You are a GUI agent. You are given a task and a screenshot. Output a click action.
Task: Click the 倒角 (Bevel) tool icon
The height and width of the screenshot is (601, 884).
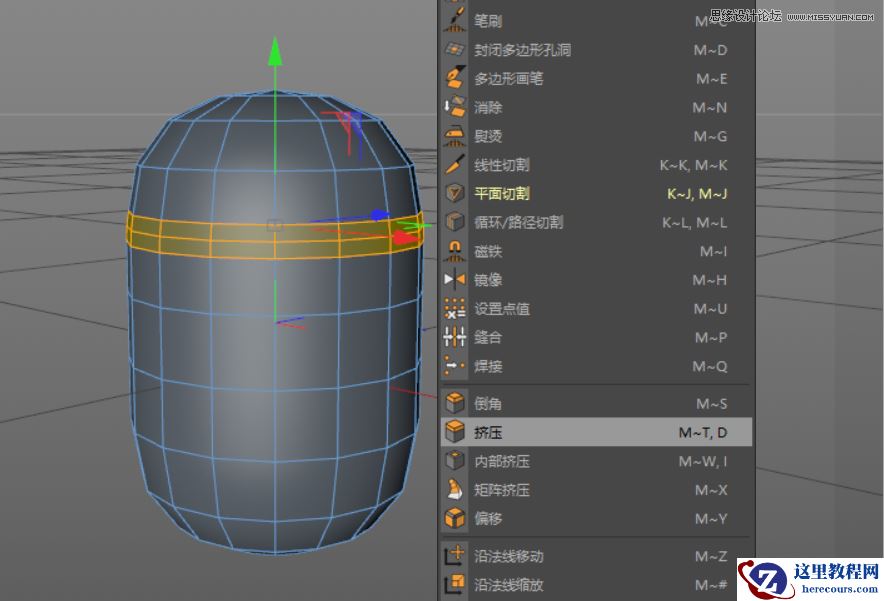pos(453,403)
